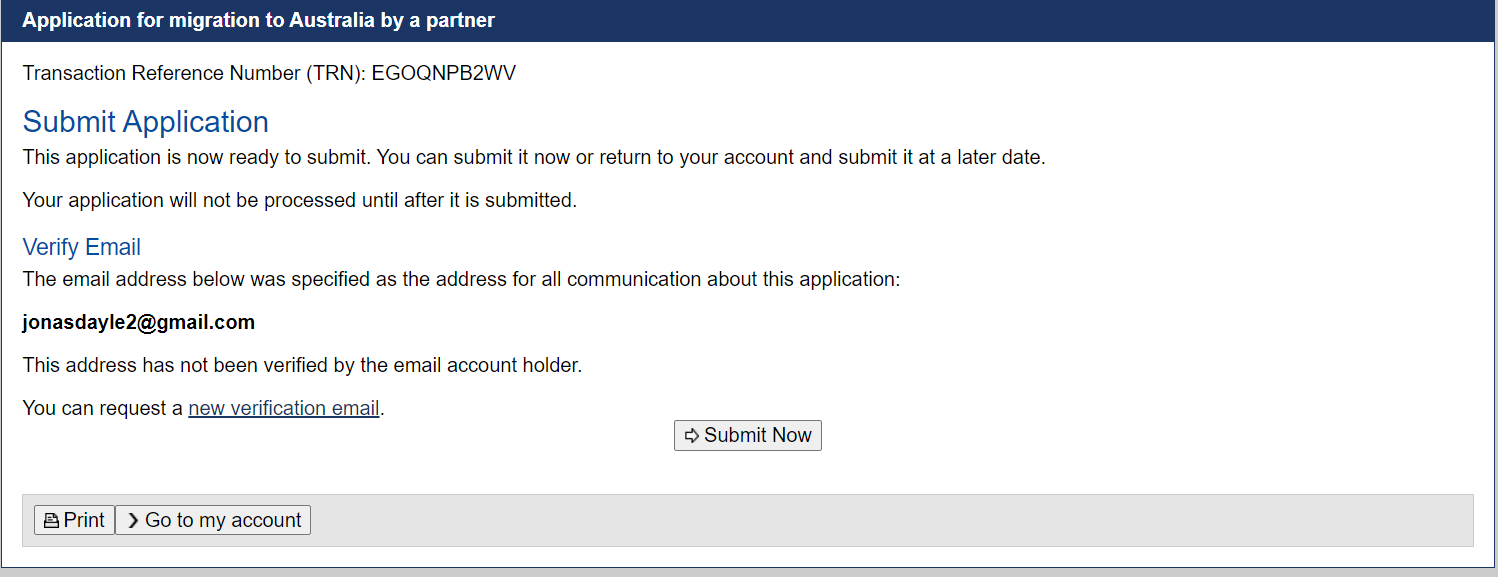Submit the application with Submit Now button
The width and height of the screenshot is (1498, 577).
click(x=748, y=436)
